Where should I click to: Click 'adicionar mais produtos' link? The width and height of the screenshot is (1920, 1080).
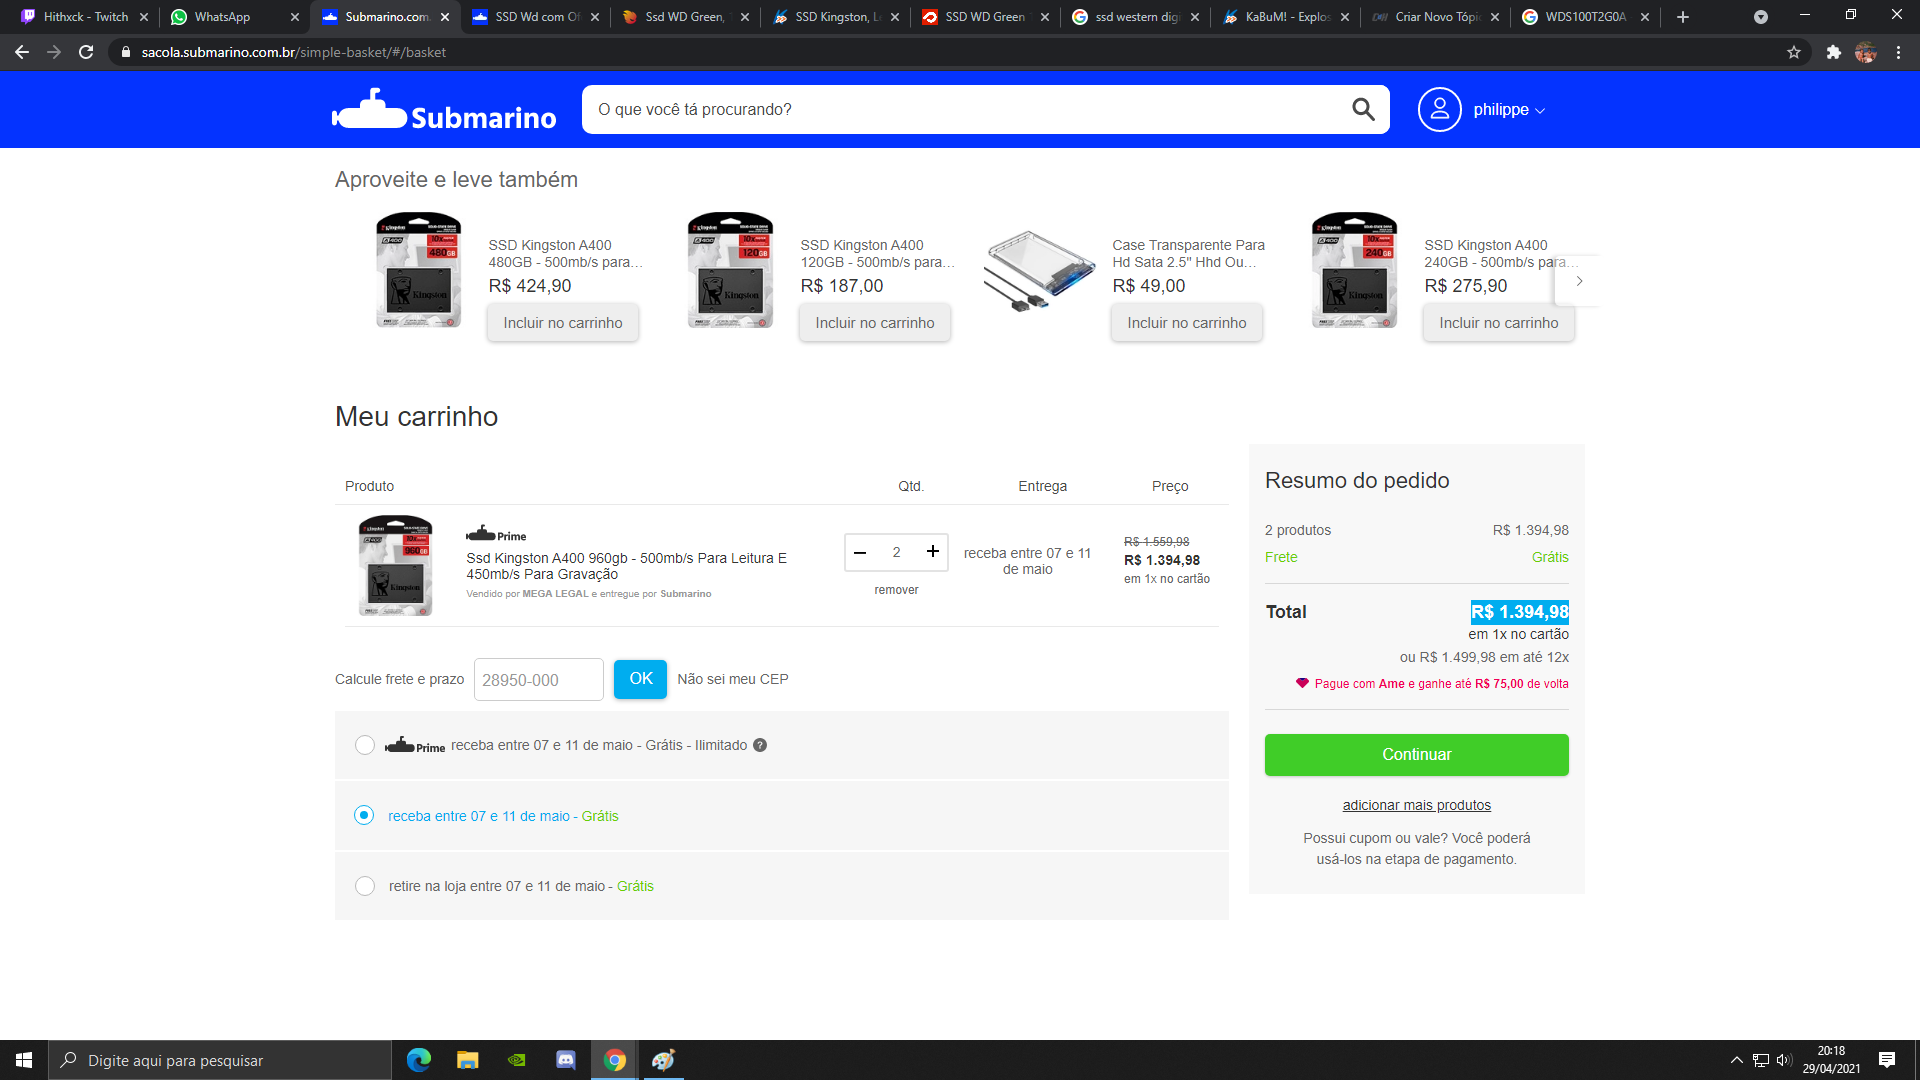point(1416,805)
